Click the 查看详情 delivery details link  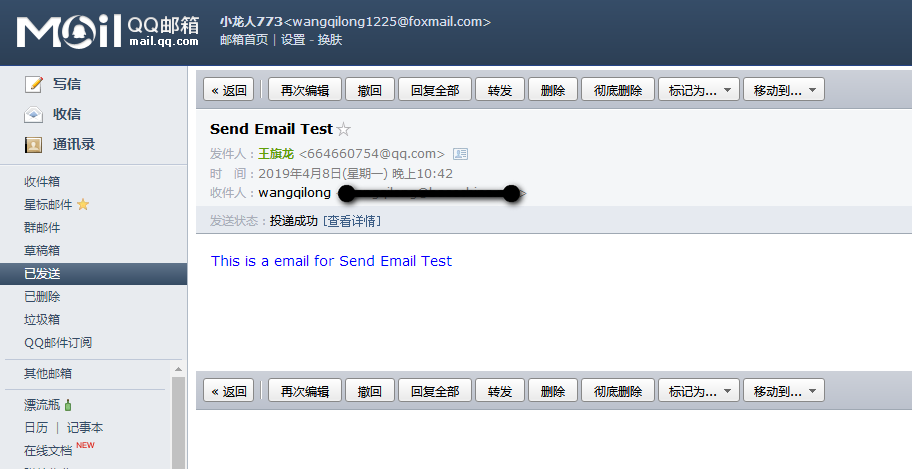pos(352,221)
